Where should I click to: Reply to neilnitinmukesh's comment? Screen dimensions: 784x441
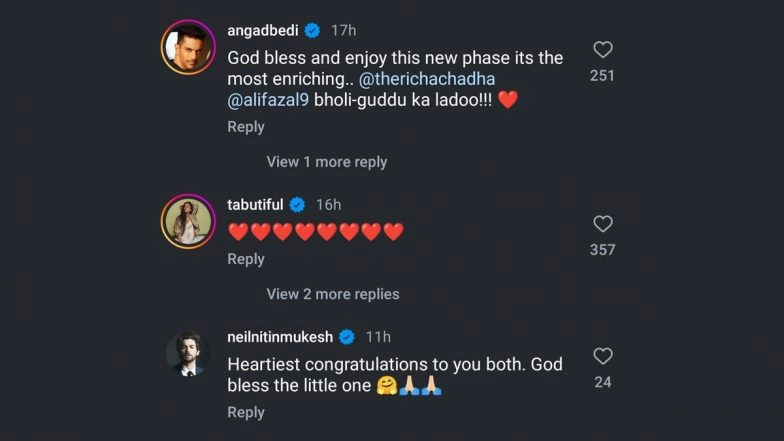click(x=246, y=412)
